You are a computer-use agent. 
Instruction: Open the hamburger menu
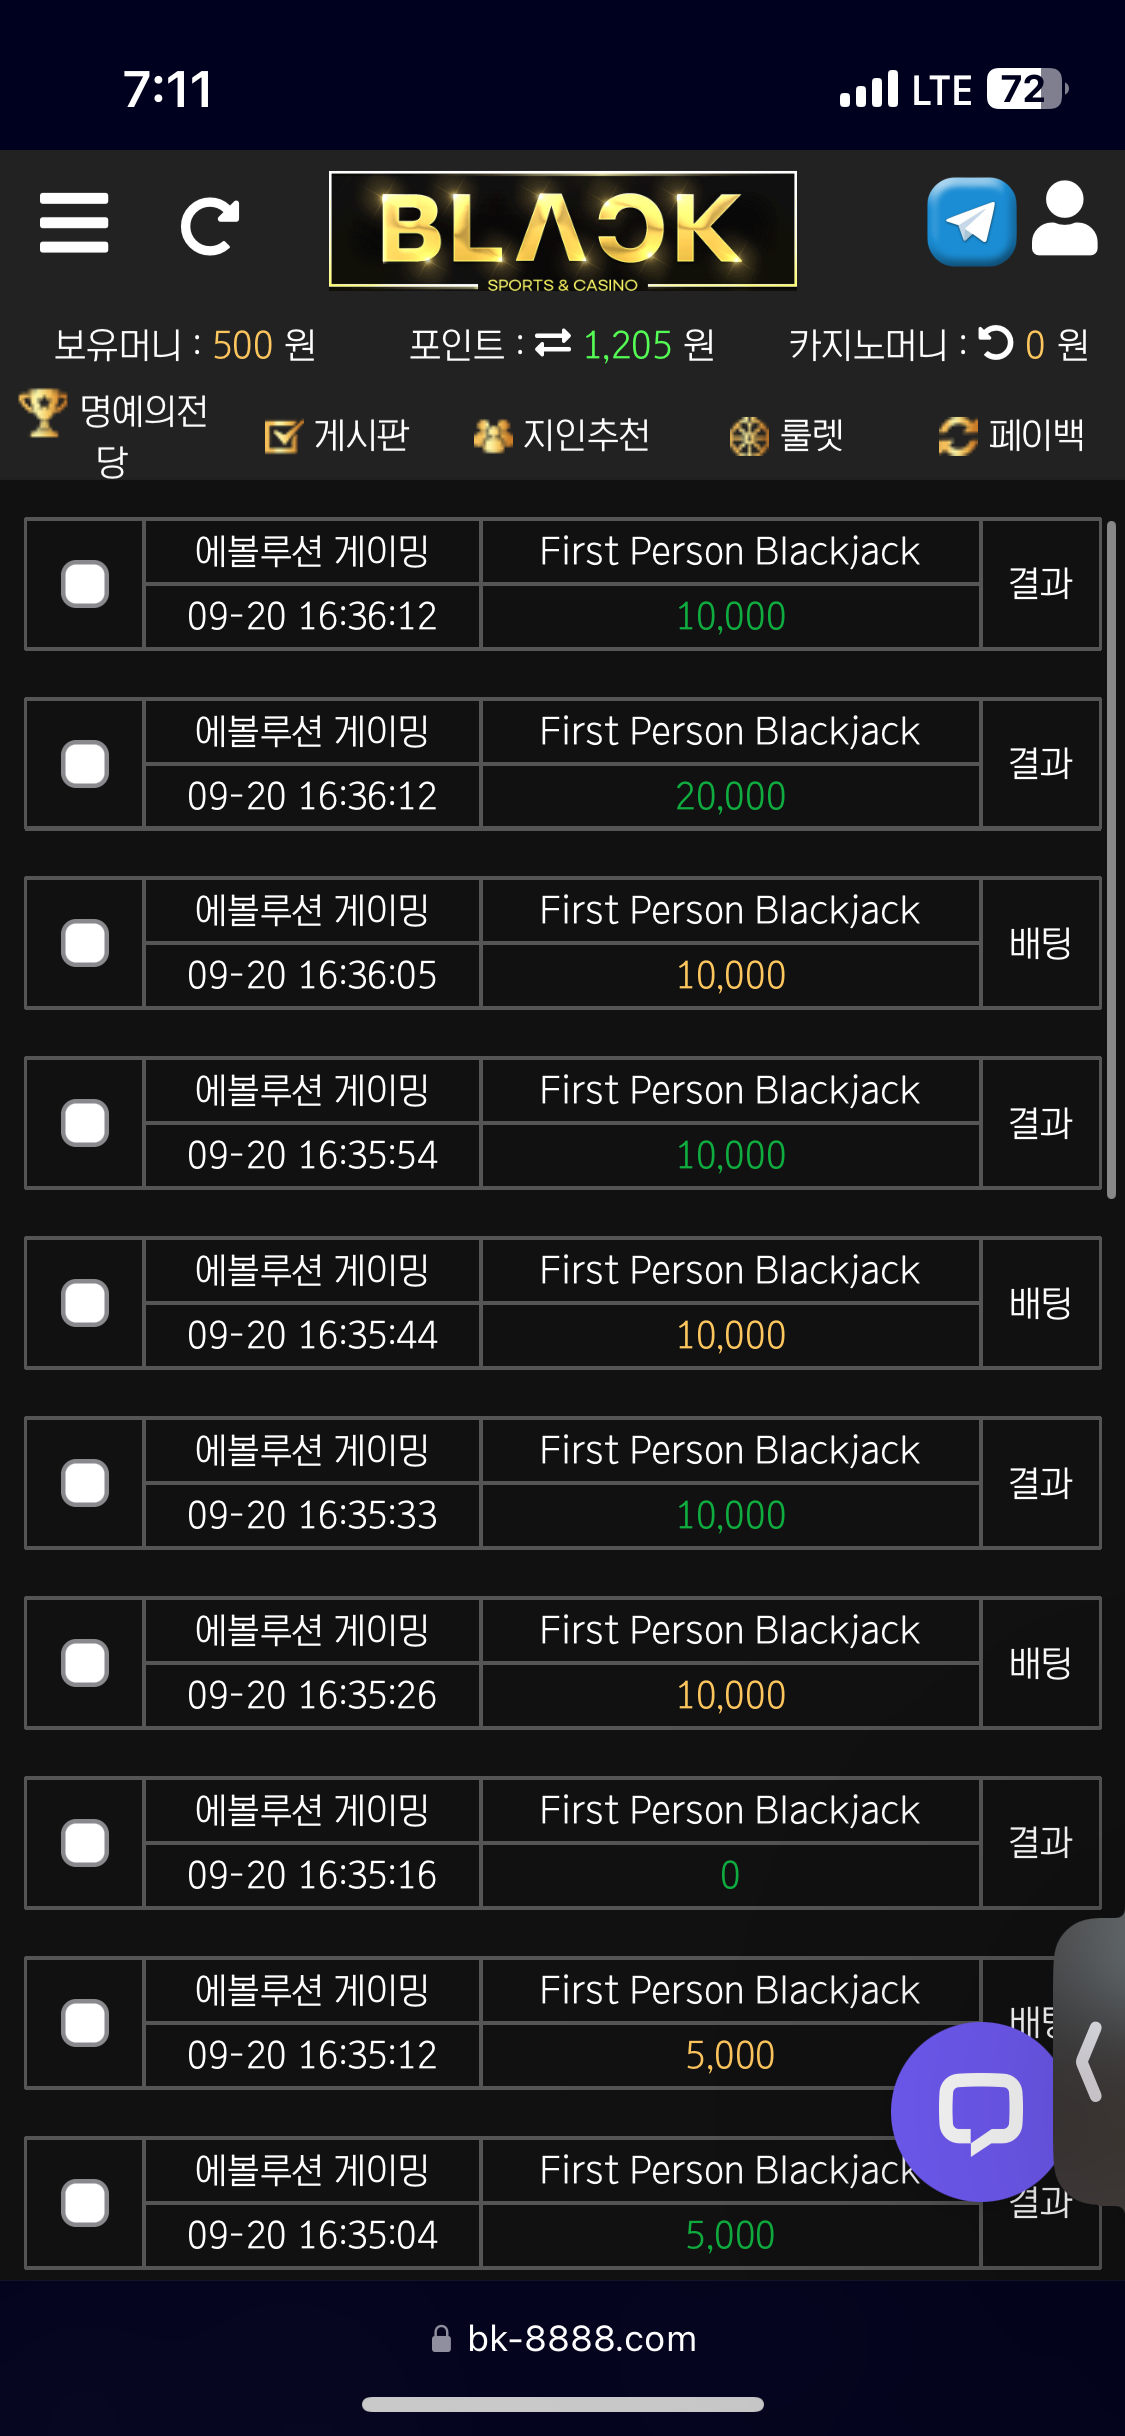click(74, 223)
